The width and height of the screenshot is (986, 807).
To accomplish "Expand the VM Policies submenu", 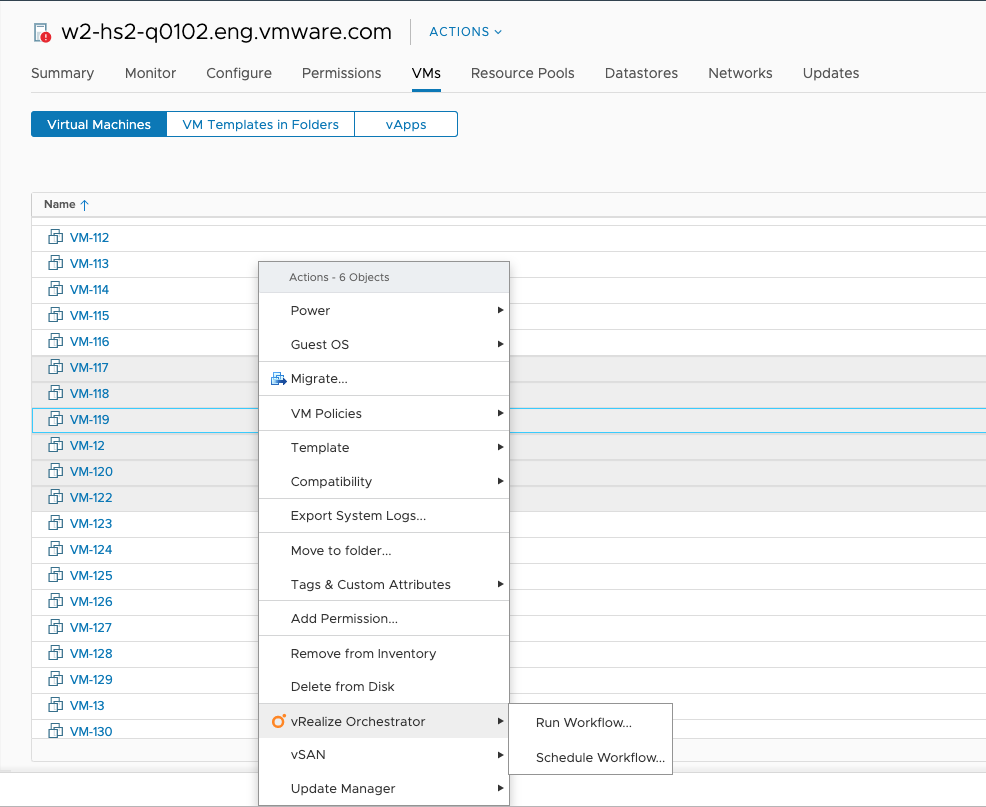I will click(500, 413).
